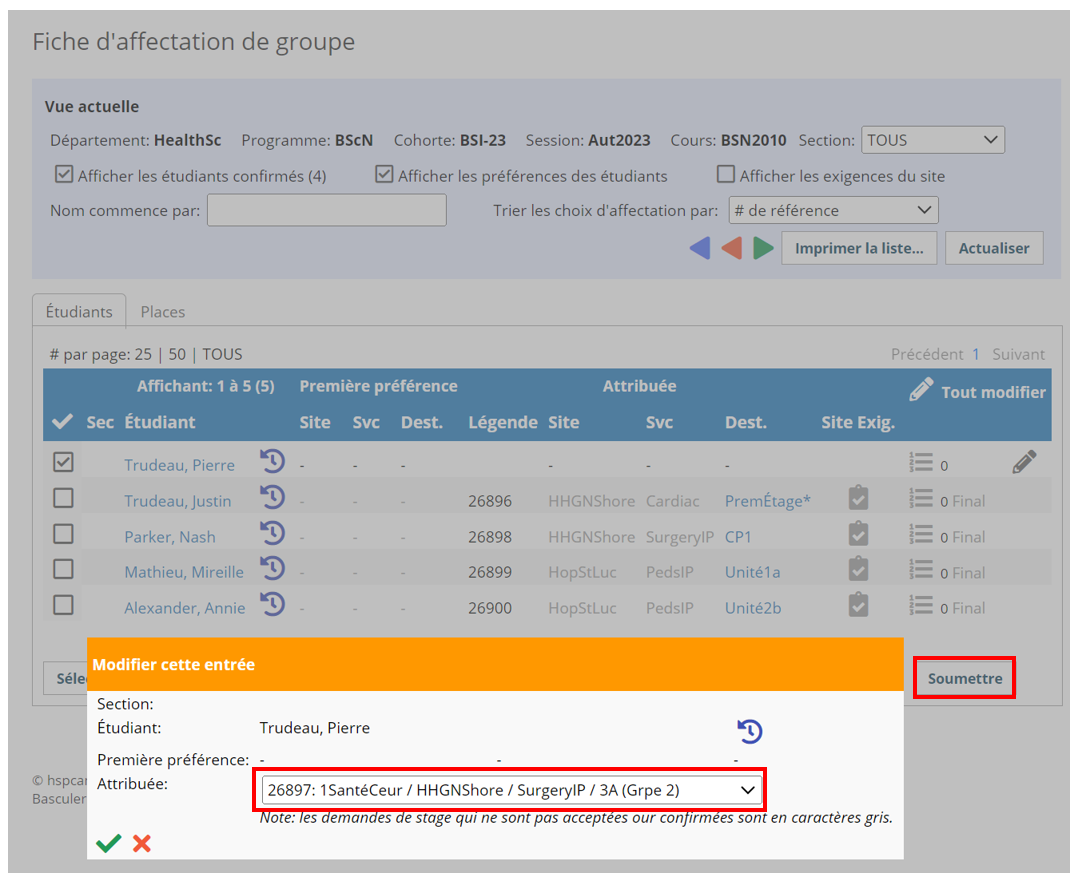Click clipboard check icon for Mathieu, Mireille
The image size is (1070, 874).
(858, 569)
